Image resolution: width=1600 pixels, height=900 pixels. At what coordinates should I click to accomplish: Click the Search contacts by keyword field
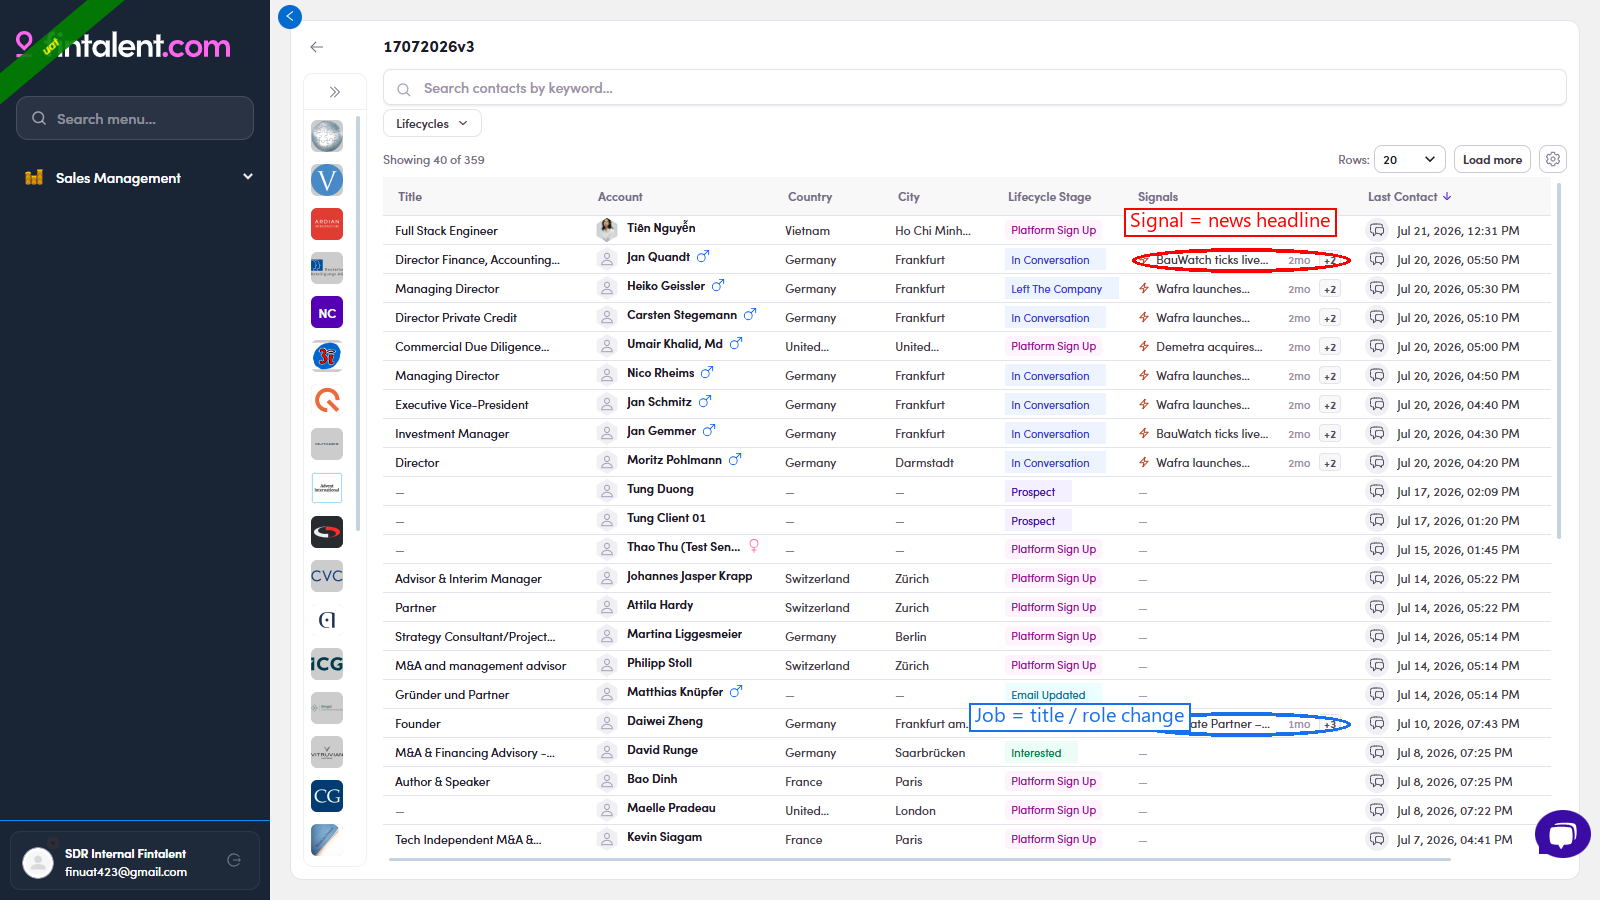click(x=975, y=88)
